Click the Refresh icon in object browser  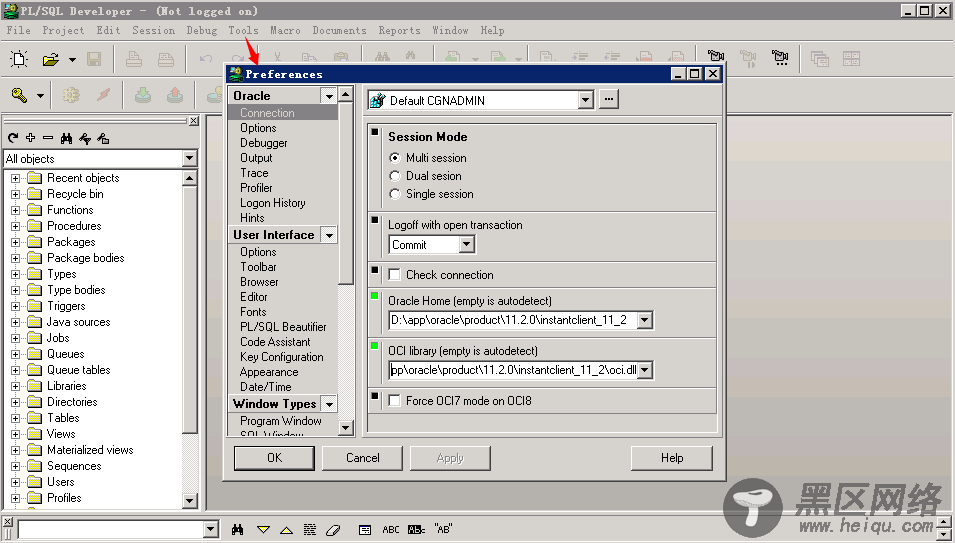click(x=13, y=138)
